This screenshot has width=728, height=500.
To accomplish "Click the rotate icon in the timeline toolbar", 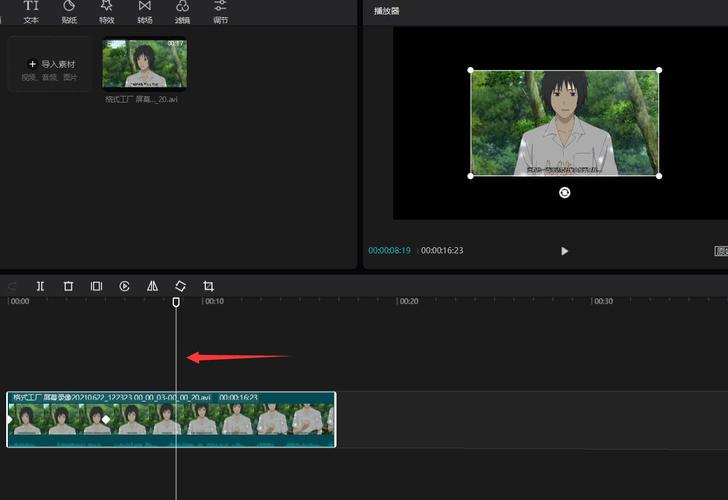I will click(181, 286).
